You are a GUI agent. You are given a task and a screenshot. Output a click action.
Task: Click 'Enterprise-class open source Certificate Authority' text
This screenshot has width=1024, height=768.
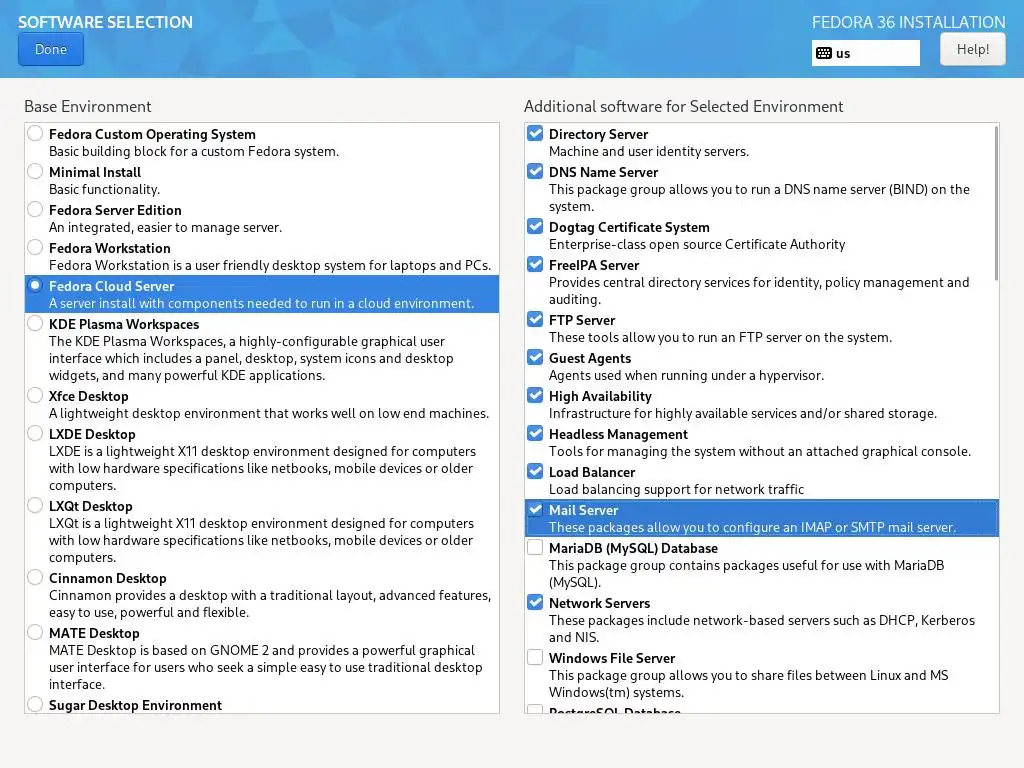pyautogui.click(x=697, y=244)
